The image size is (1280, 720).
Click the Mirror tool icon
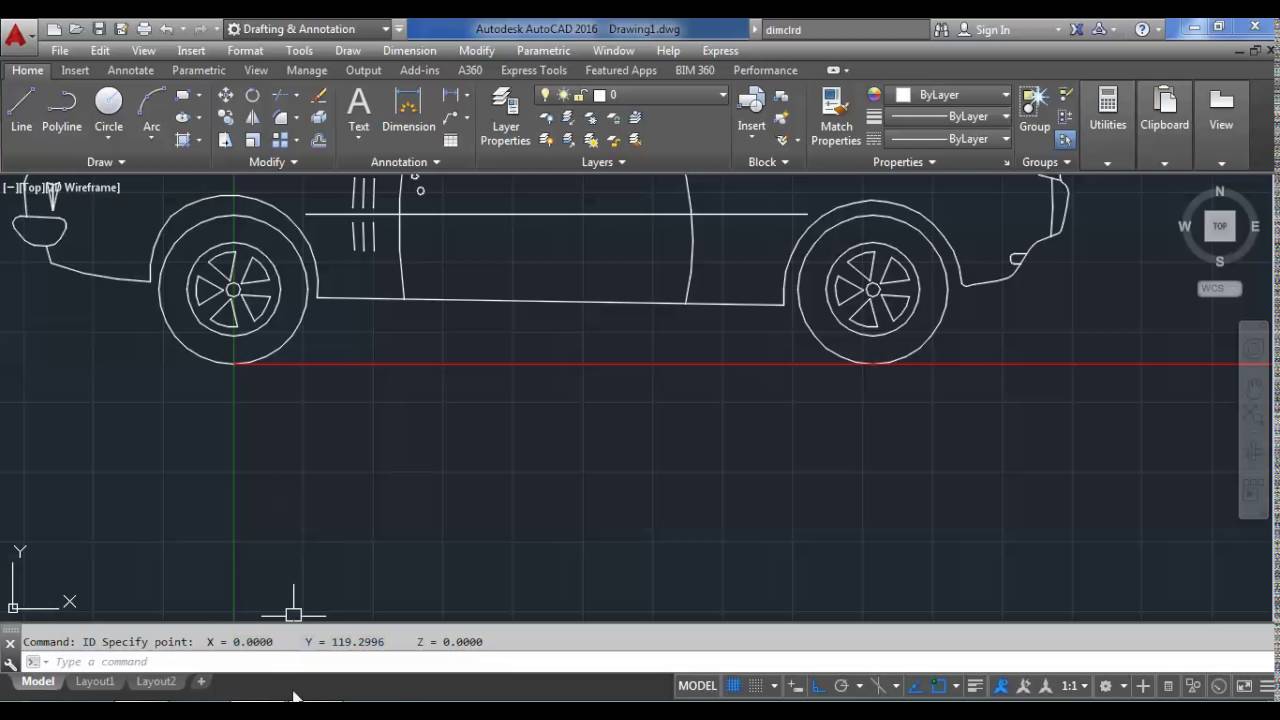tap(253, 117)
